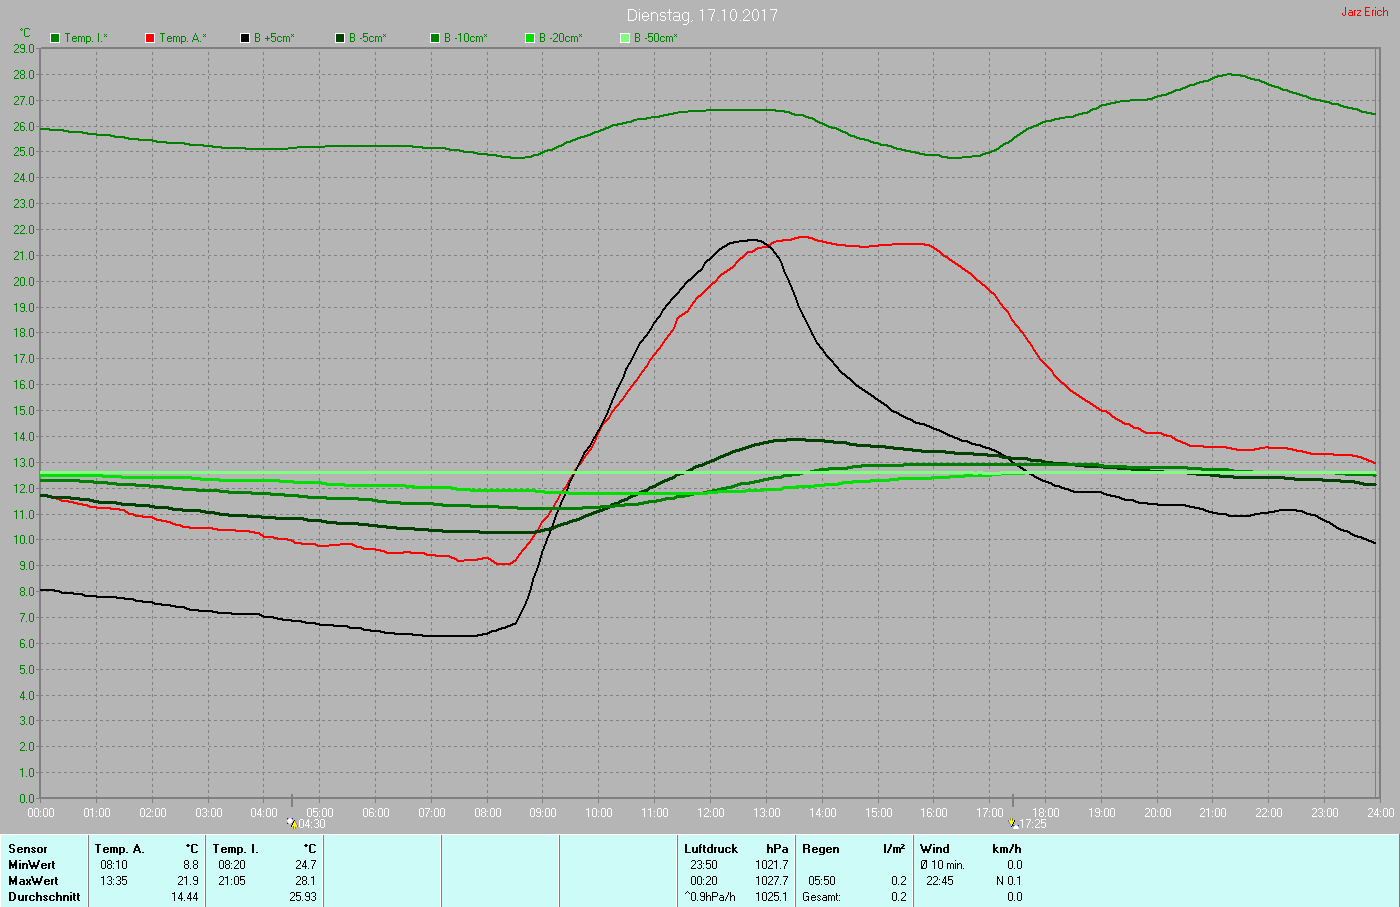Click the 'hPa' unit header
1400x907 pixels.
pos(777,849)
